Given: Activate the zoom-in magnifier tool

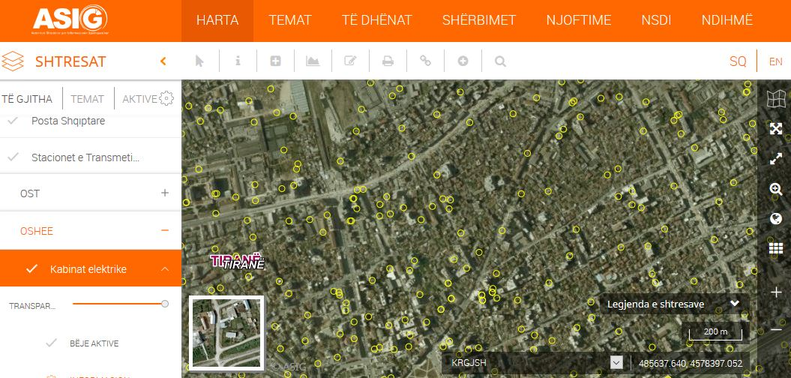Looking at the screenshot, I should click(776, 189).
